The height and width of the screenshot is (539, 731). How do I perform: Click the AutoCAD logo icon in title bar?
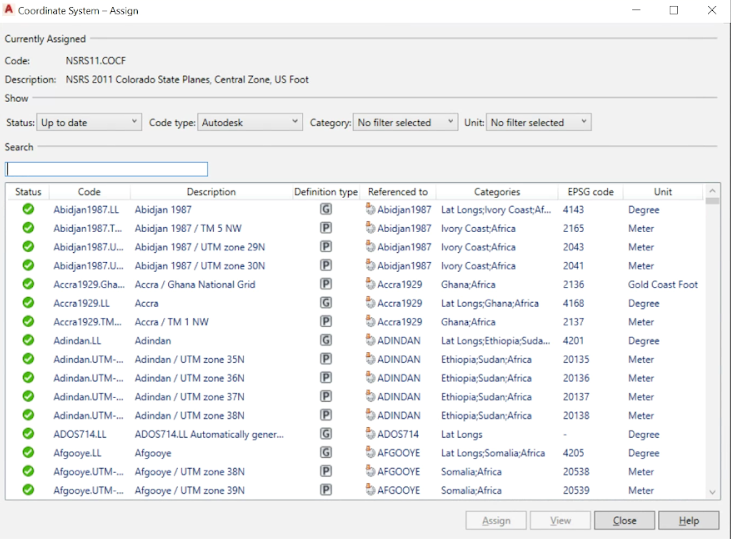9,10
